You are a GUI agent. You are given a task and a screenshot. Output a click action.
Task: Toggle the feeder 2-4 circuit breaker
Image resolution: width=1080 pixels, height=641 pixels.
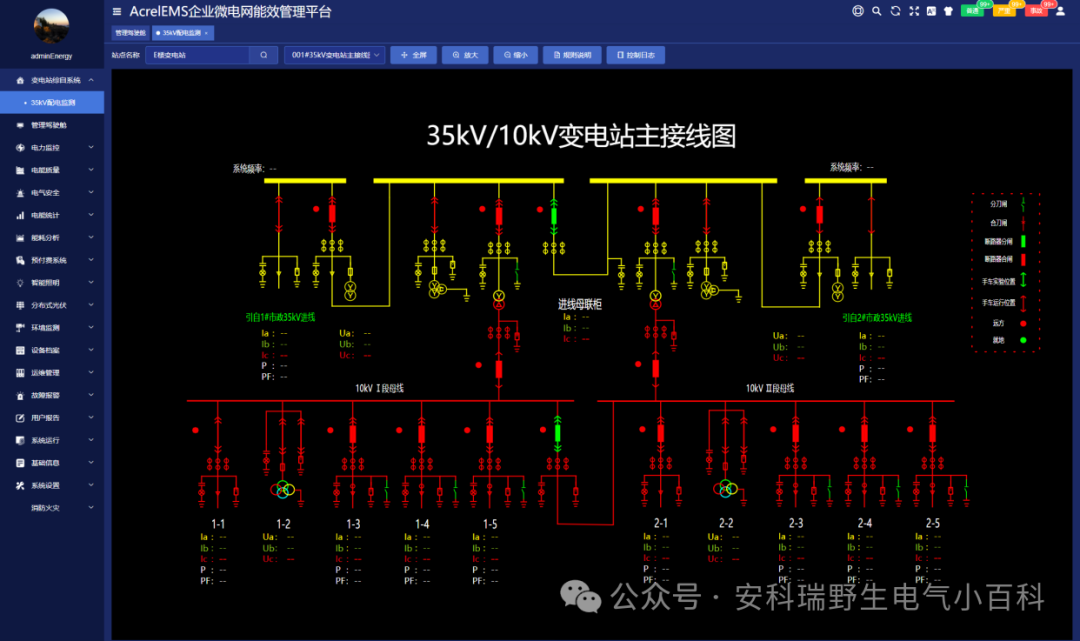(864, 433)
